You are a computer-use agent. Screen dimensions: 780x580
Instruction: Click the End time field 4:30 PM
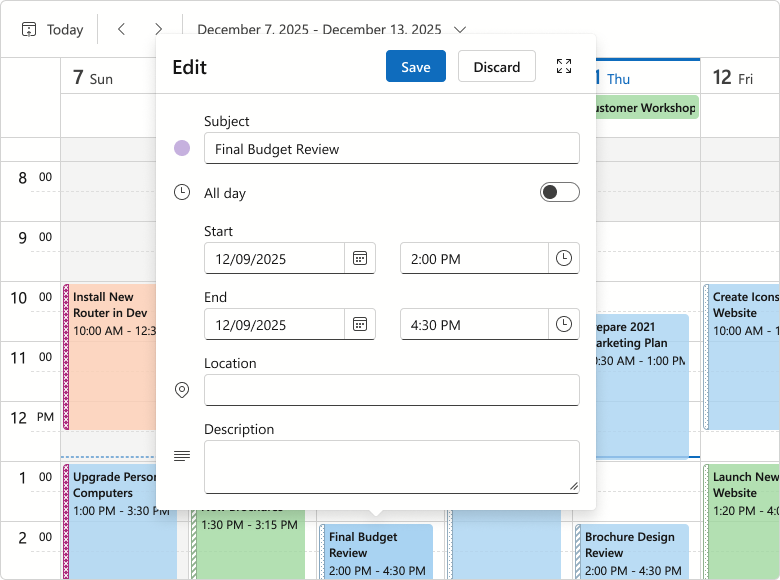tap(474, 324)
